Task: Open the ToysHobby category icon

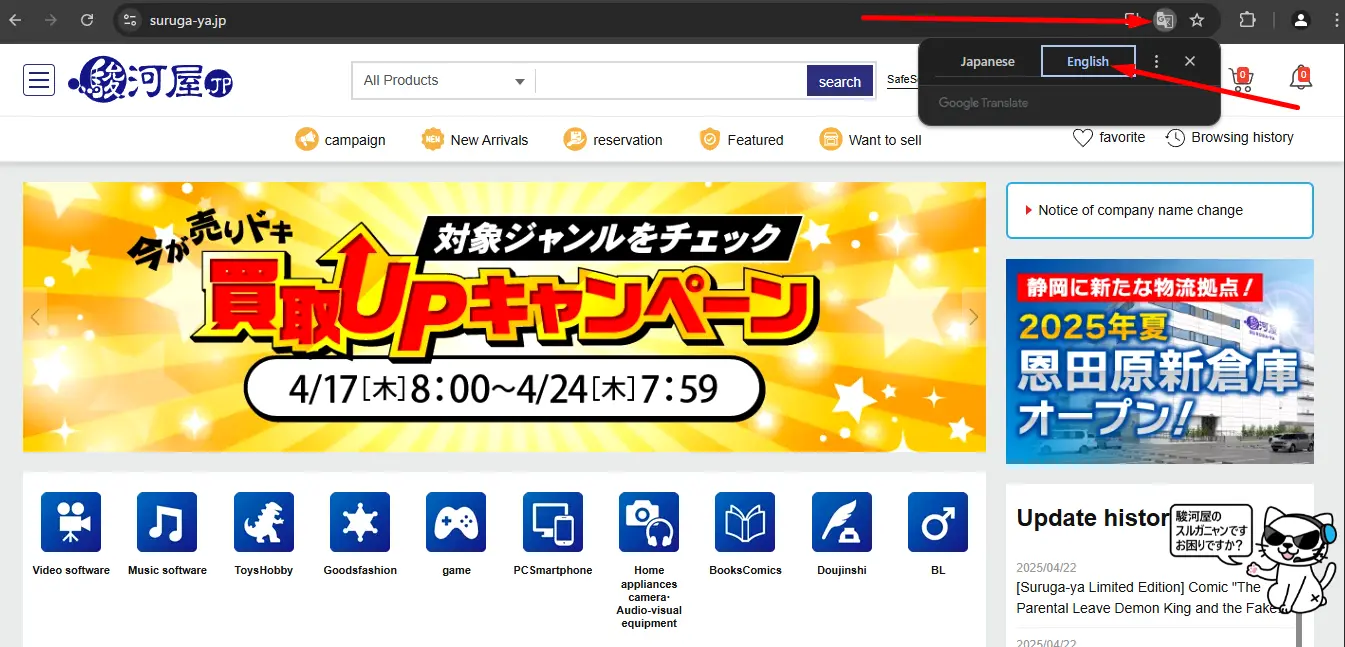Action: pos(263,521)
